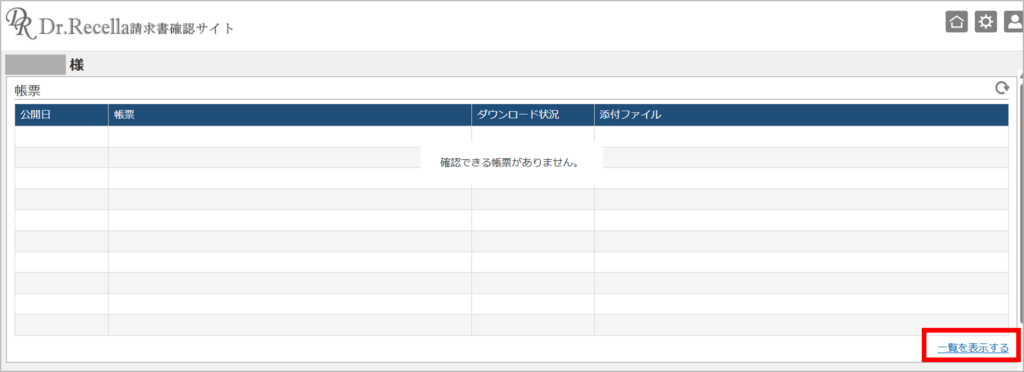Select last empty row under ダウンロード状況
This screenshot has height=372, width=1024.
click(533, 325)
